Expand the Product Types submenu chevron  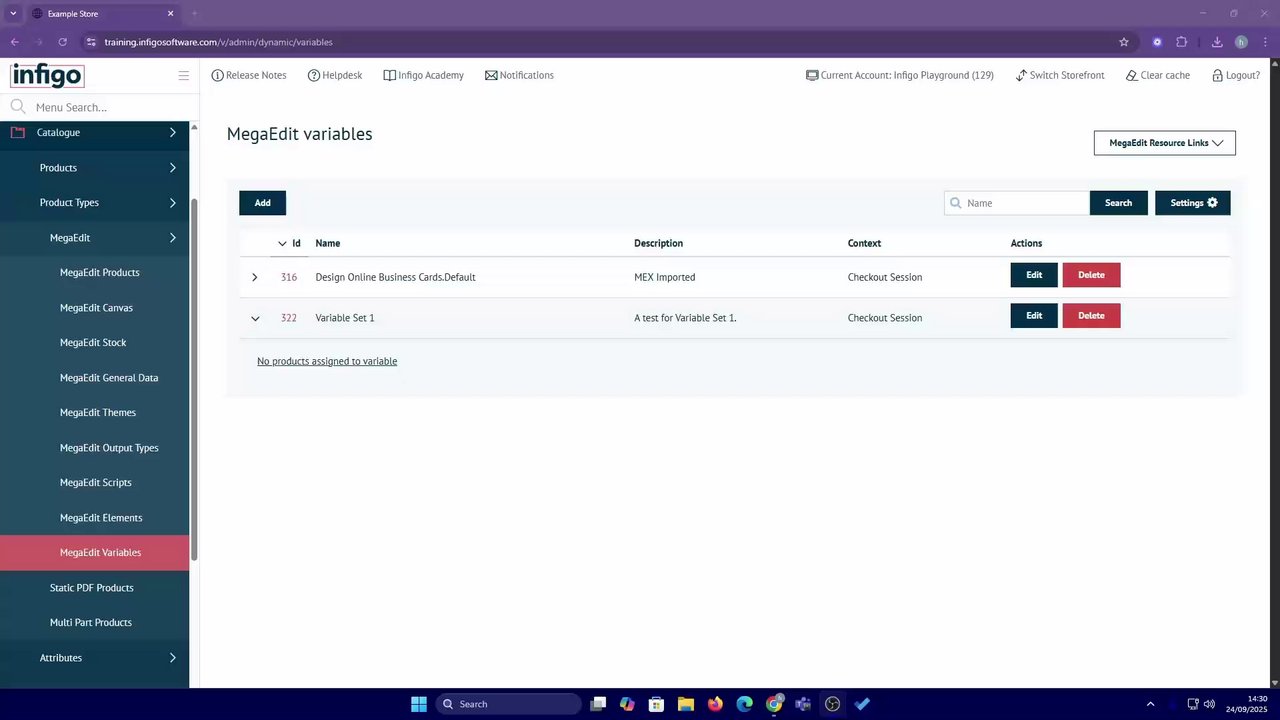pyautogui.click(x=173, y=203)
